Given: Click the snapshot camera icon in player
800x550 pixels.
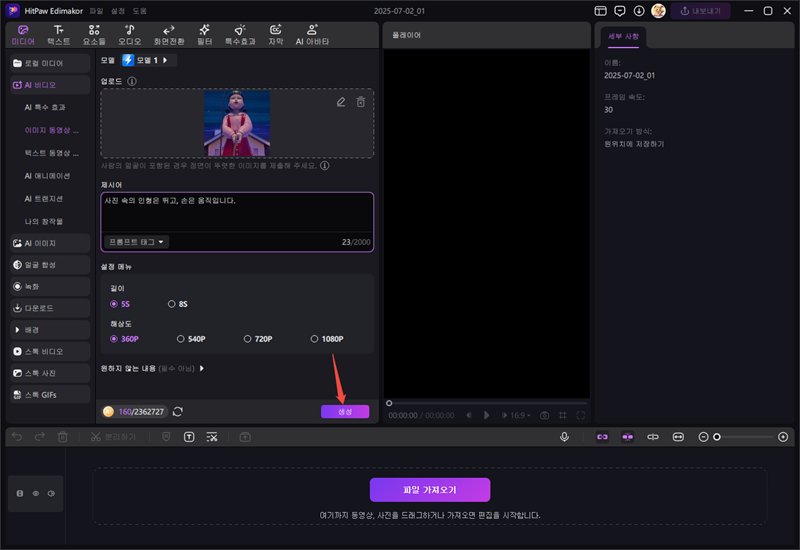Looking at the screenshot, I should [x=544, y=415].
